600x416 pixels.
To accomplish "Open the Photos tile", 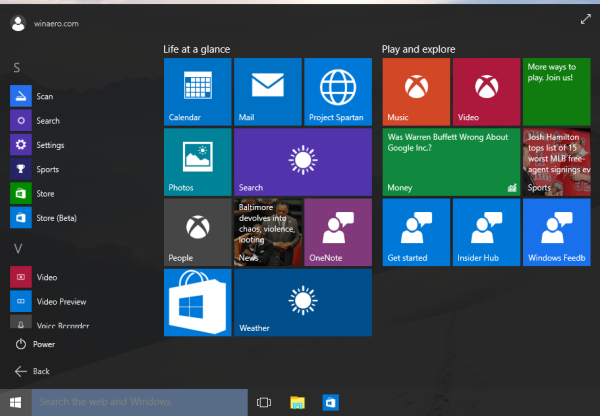I will pos(198,162).
